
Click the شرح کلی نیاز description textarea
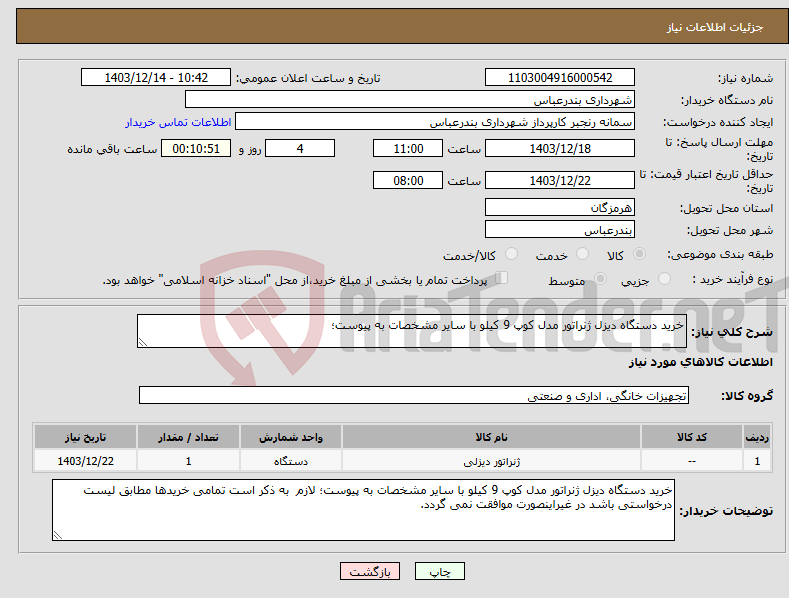tap(412, 331)
